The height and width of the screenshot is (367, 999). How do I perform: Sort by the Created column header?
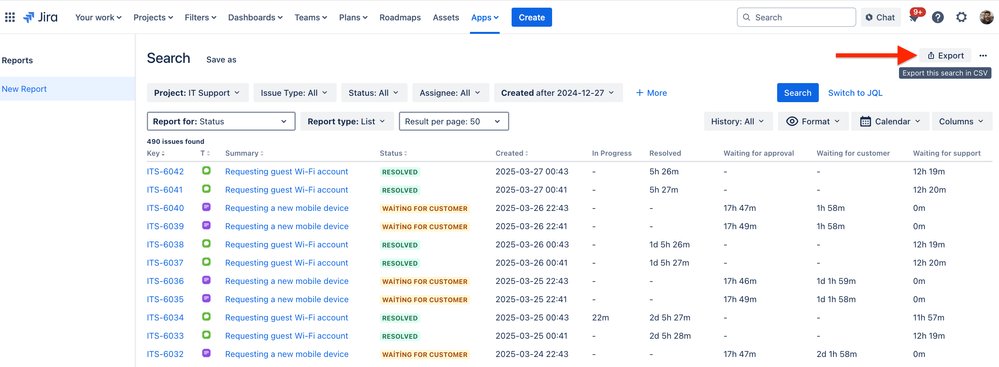point(512,154)
